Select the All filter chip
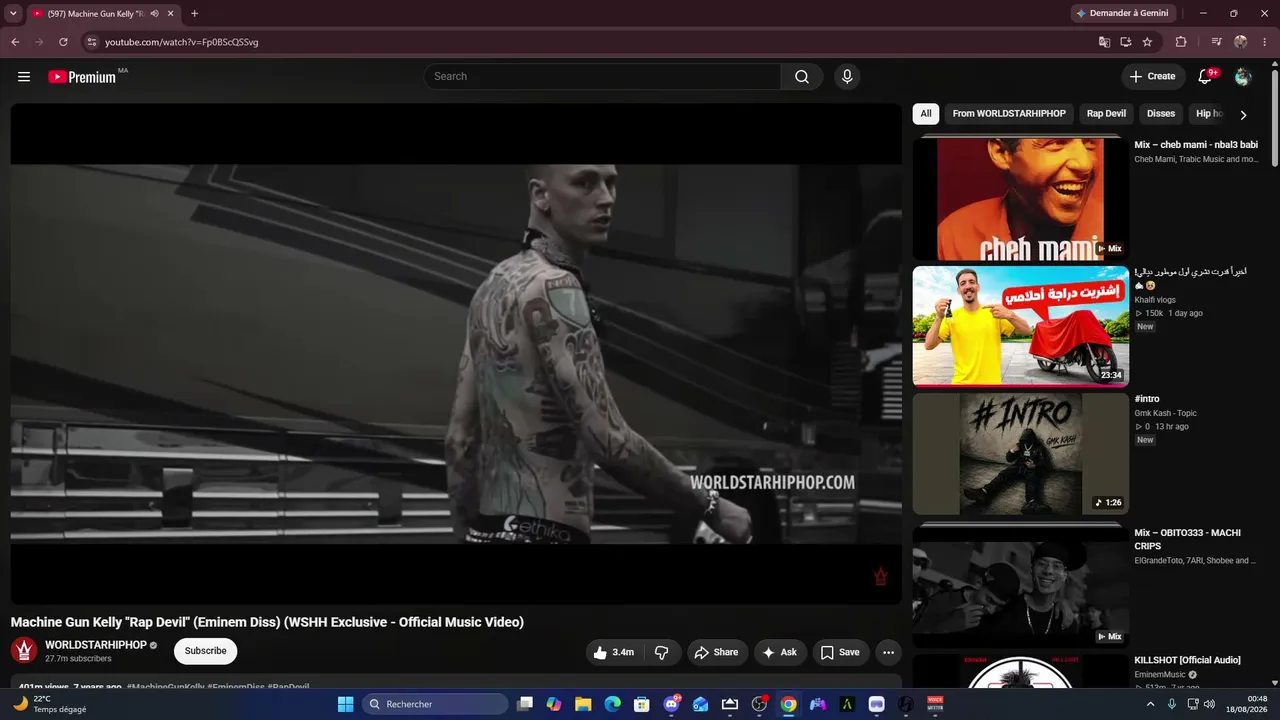Viewport: 1280px width, 720px height. [926, 114]
